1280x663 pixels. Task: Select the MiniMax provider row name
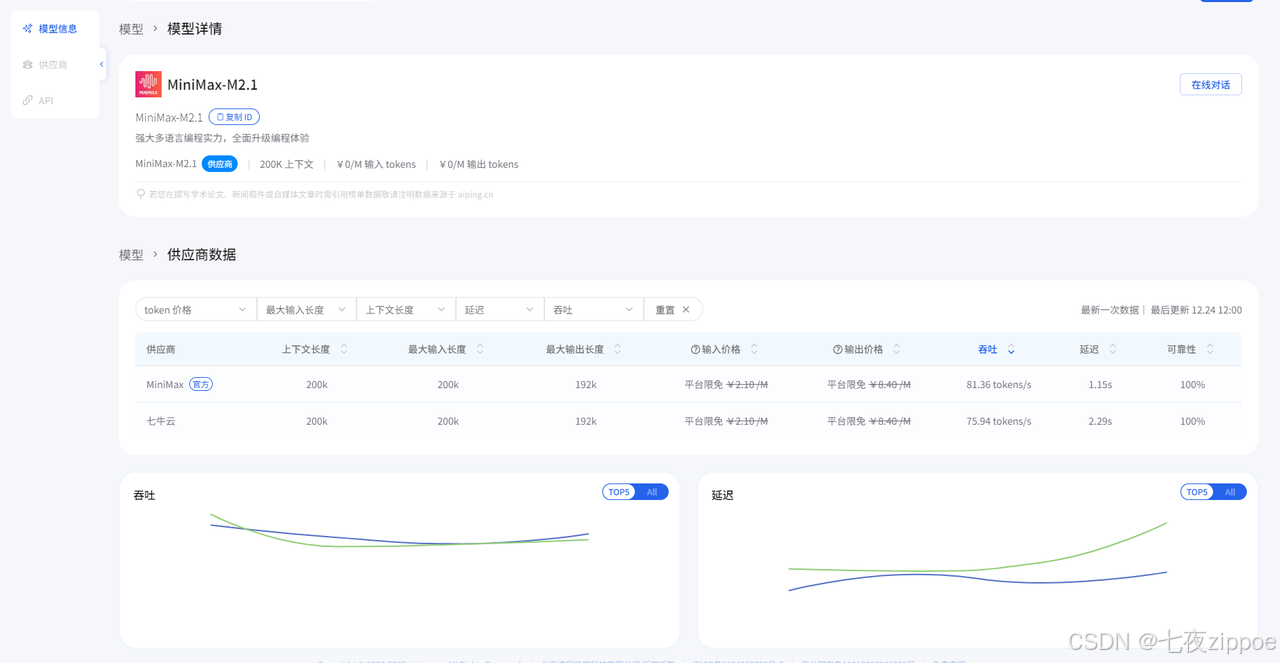pyautogui.click(x=165, y=385)
